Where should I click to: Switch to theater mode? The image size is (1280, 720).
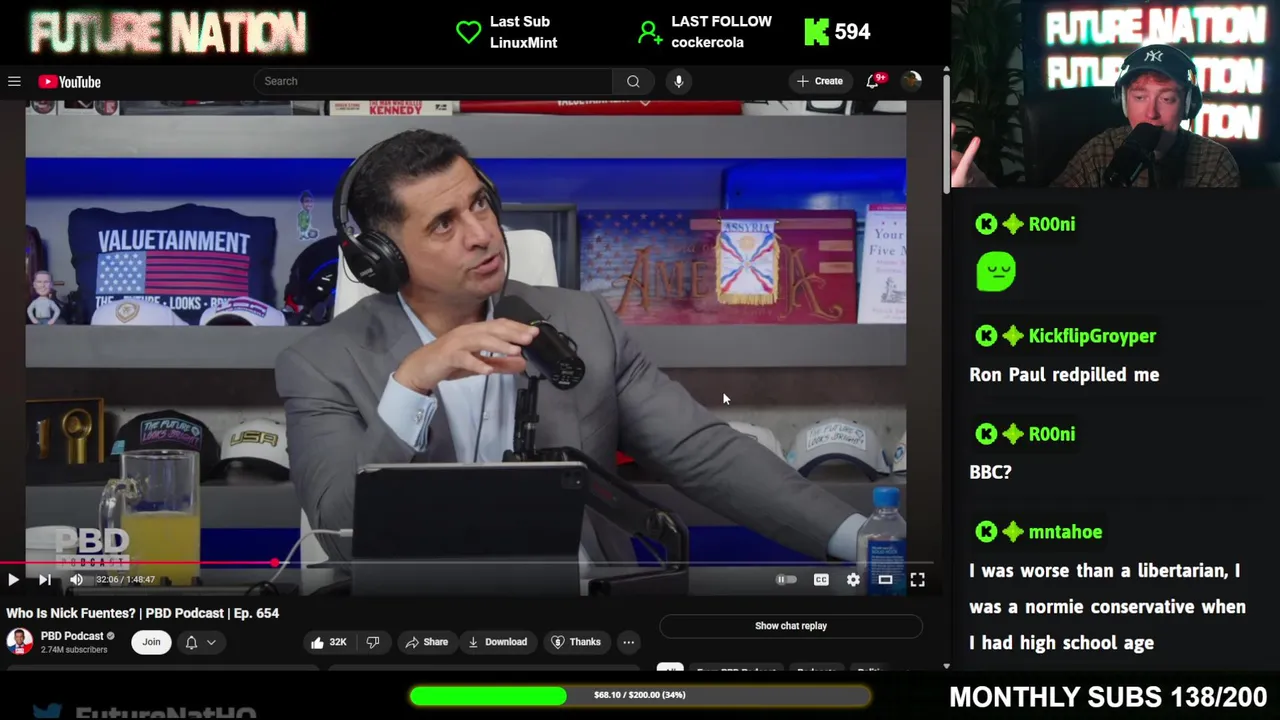(x=885, y=579)
